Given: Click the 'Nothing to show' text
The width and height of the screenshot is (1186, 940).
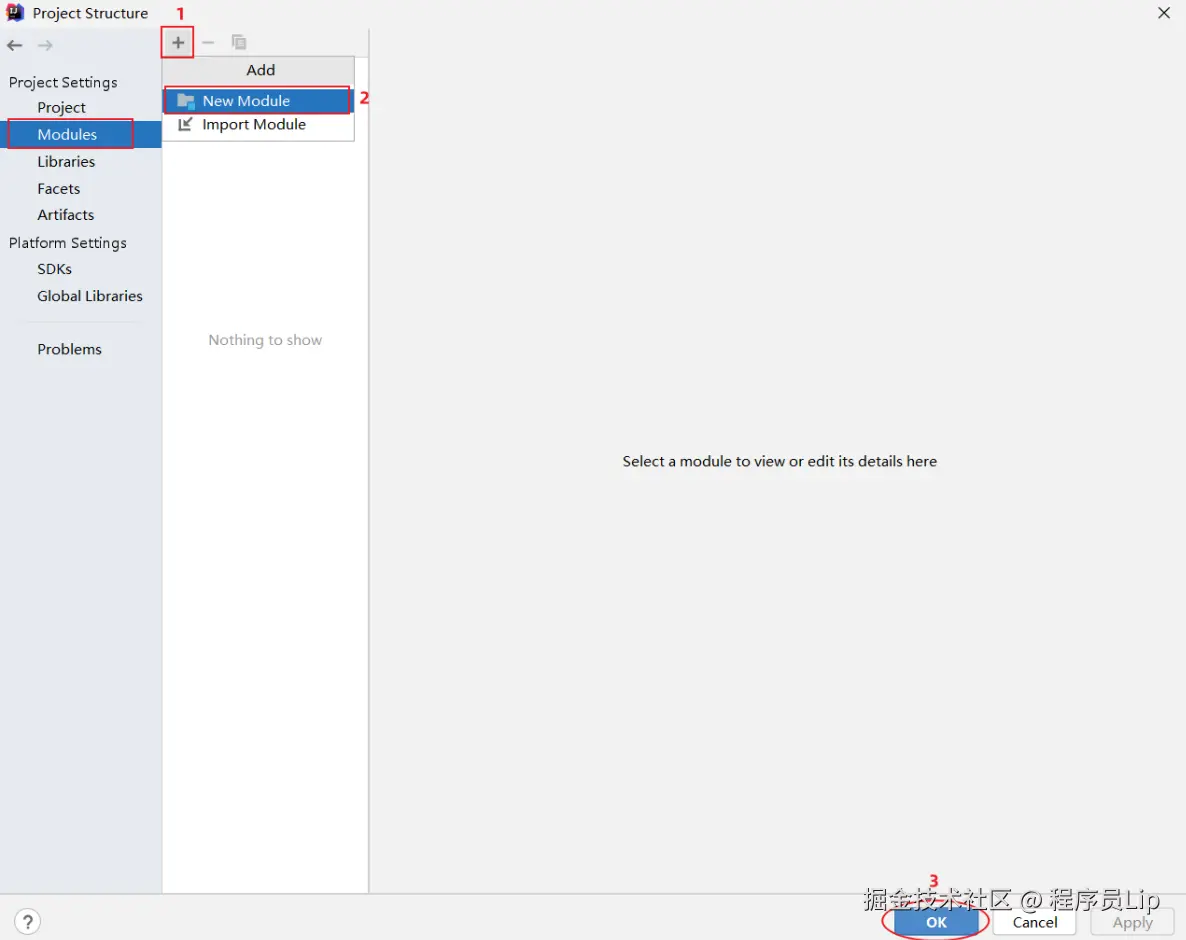Looking at the screenshot, I should coord(265,340).
